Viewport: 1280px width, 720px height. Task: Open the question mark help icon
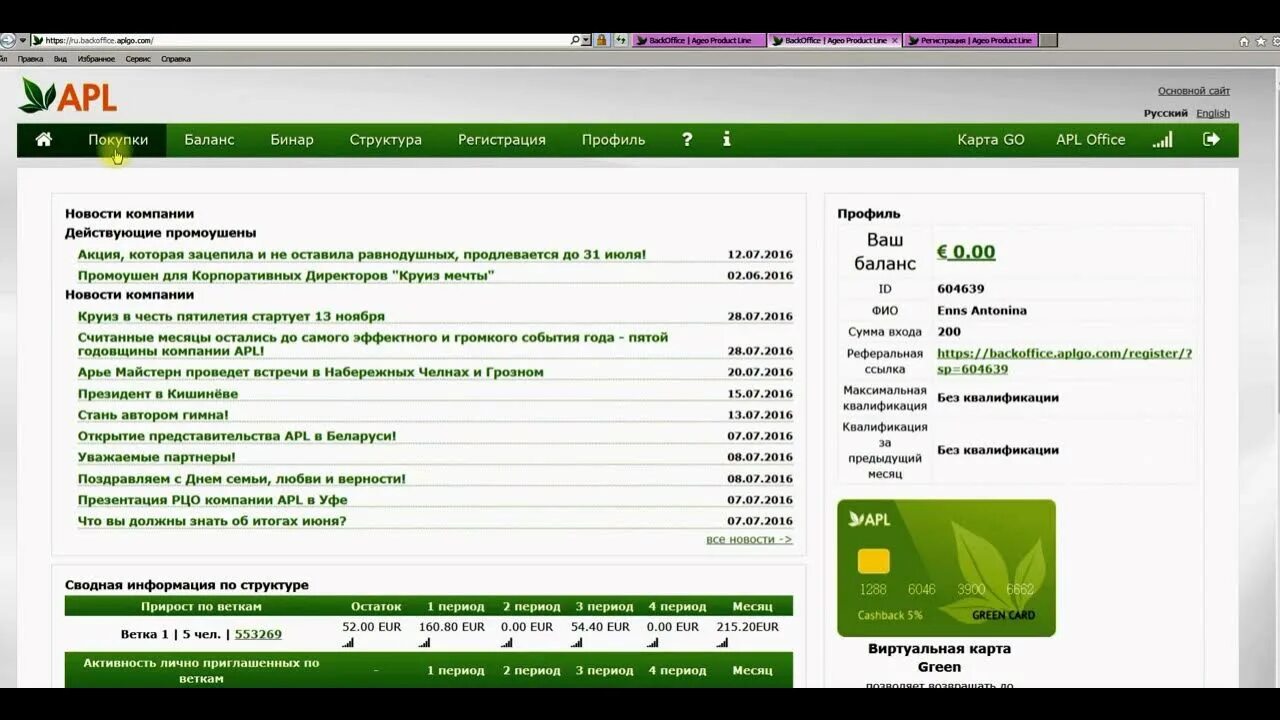687,139
